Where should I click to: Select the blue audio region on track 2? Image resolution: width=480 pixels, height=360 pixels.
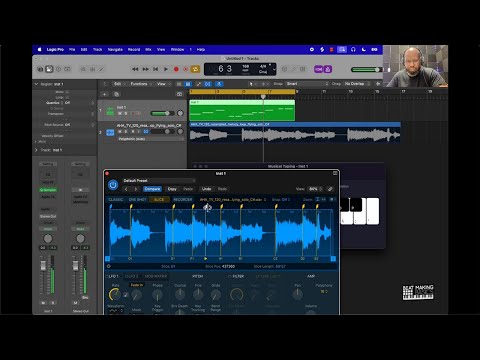click(295, 132)
